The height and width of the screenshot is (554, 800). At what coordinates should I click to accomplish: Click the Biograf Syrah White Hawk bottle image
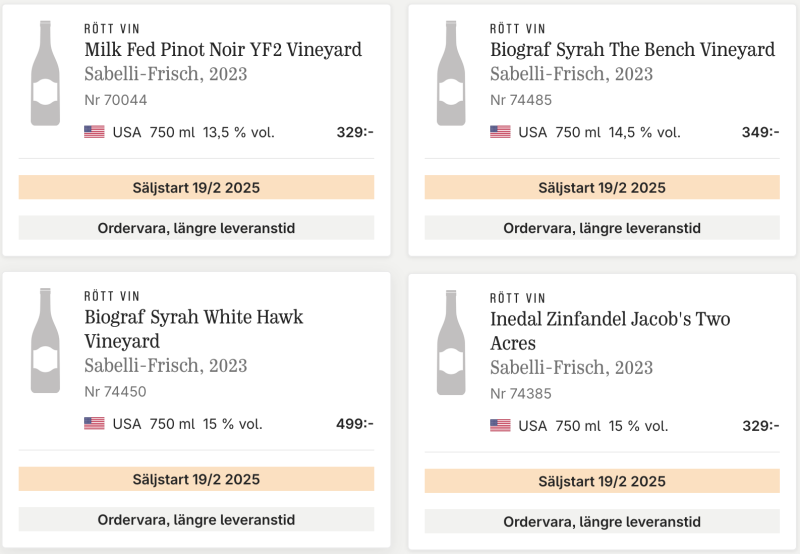(x=45, y=341)
